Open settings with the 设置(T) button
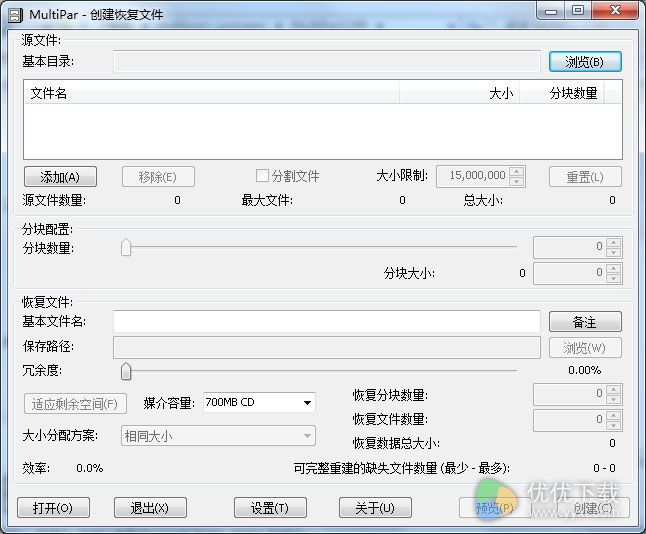This screenshot has height=534, width=646. click(x=270, y=508)
